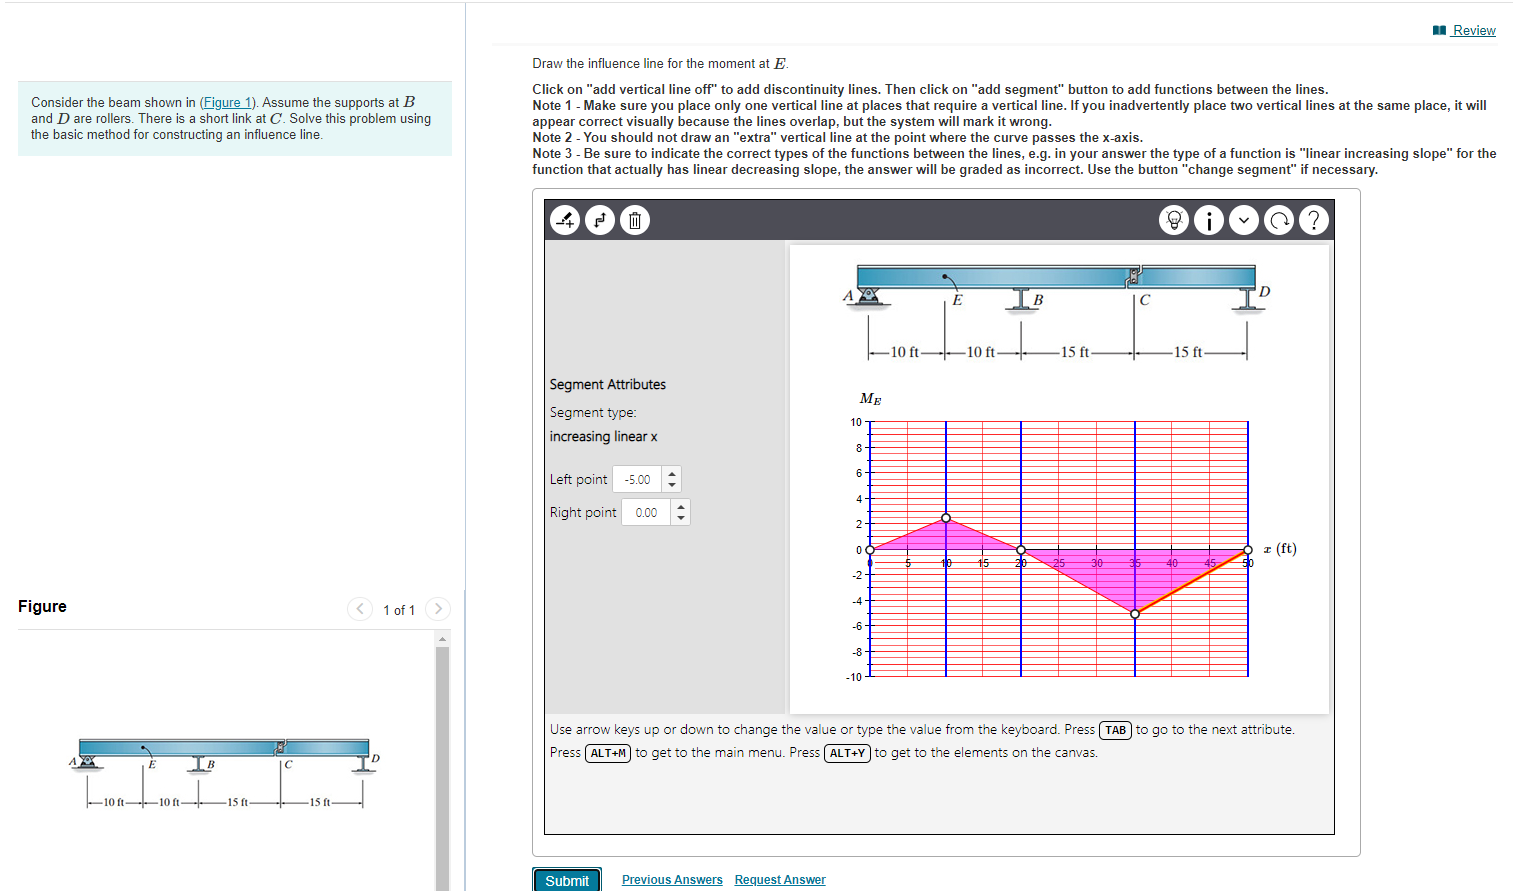
Task: Click Request Answer link
Action: [780, 880]
